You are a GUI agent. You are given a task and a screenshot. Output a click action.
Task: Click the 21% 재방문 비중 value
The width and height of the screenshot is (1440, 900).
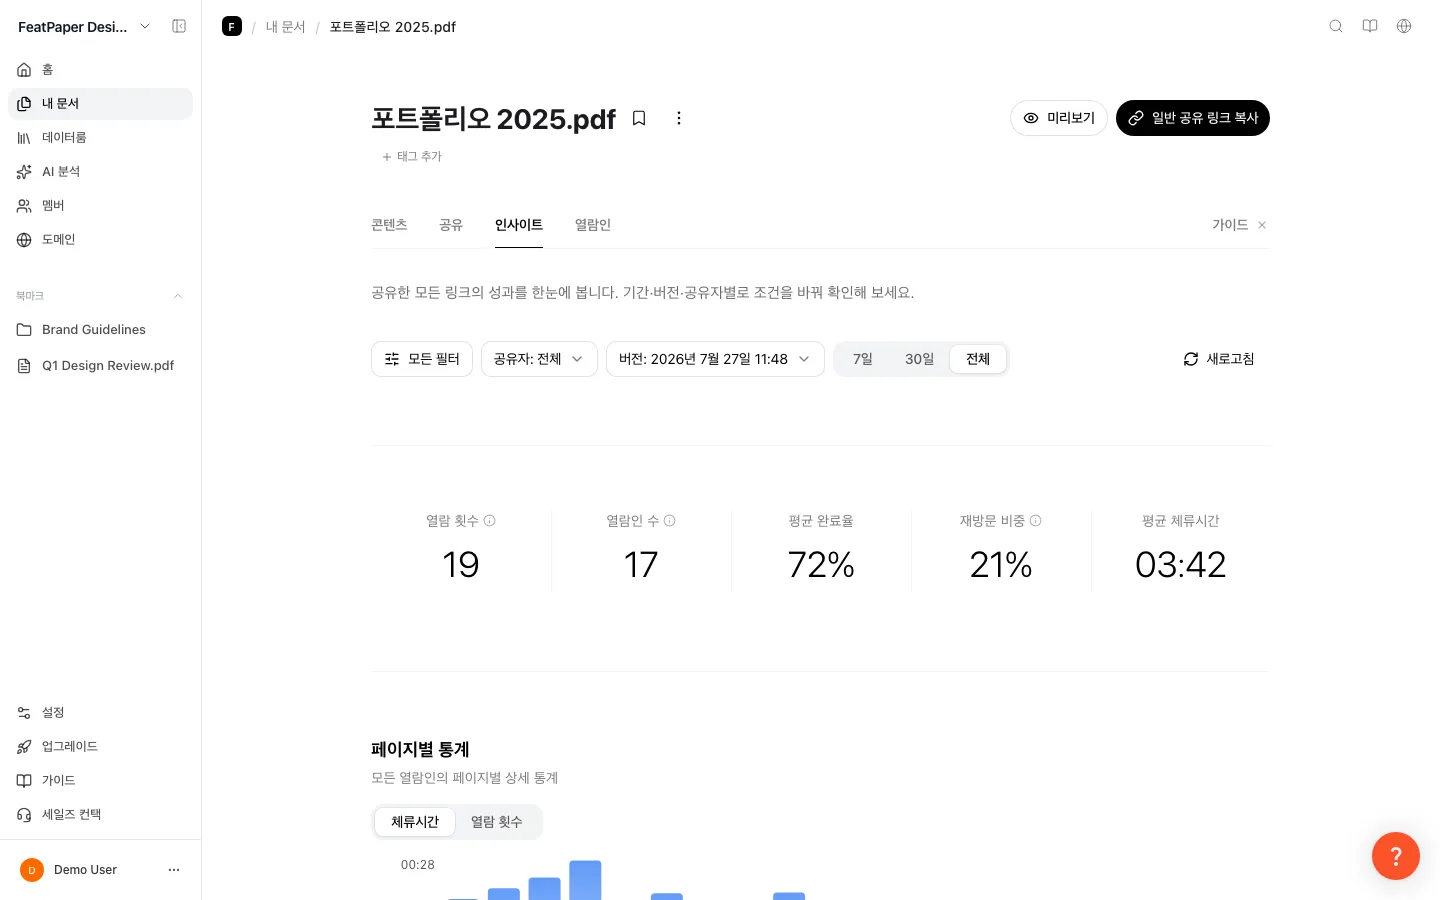[1001, 565]
